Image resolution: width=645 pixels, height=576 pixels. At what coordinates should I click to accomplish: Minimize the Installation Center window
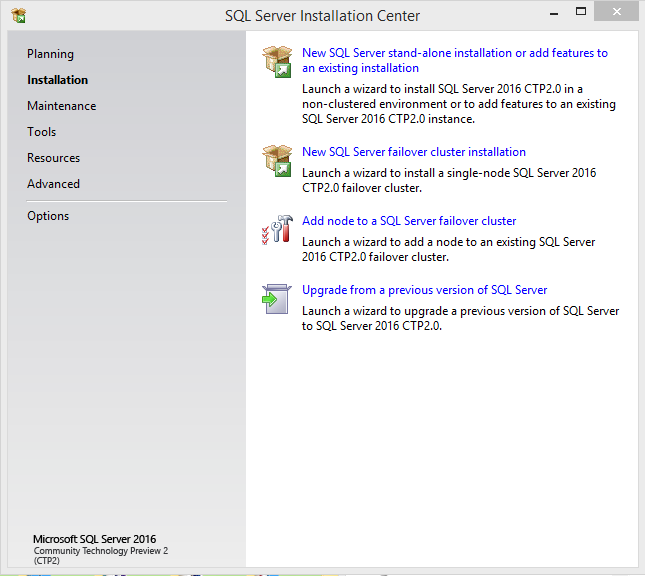click(554, 12)
